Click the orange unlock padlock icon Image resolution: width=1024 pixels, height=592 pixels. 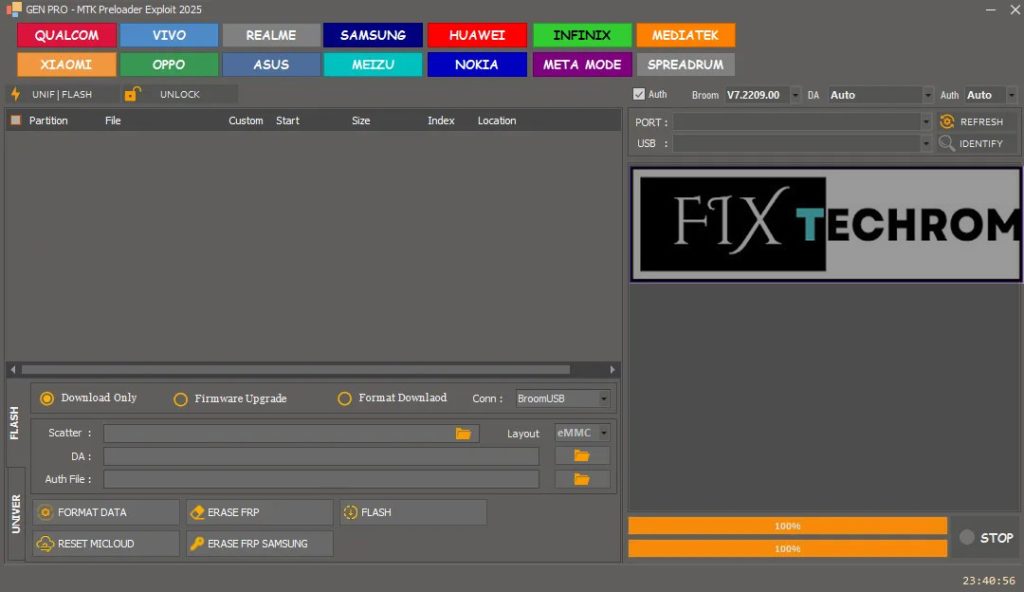click(133, 94)
